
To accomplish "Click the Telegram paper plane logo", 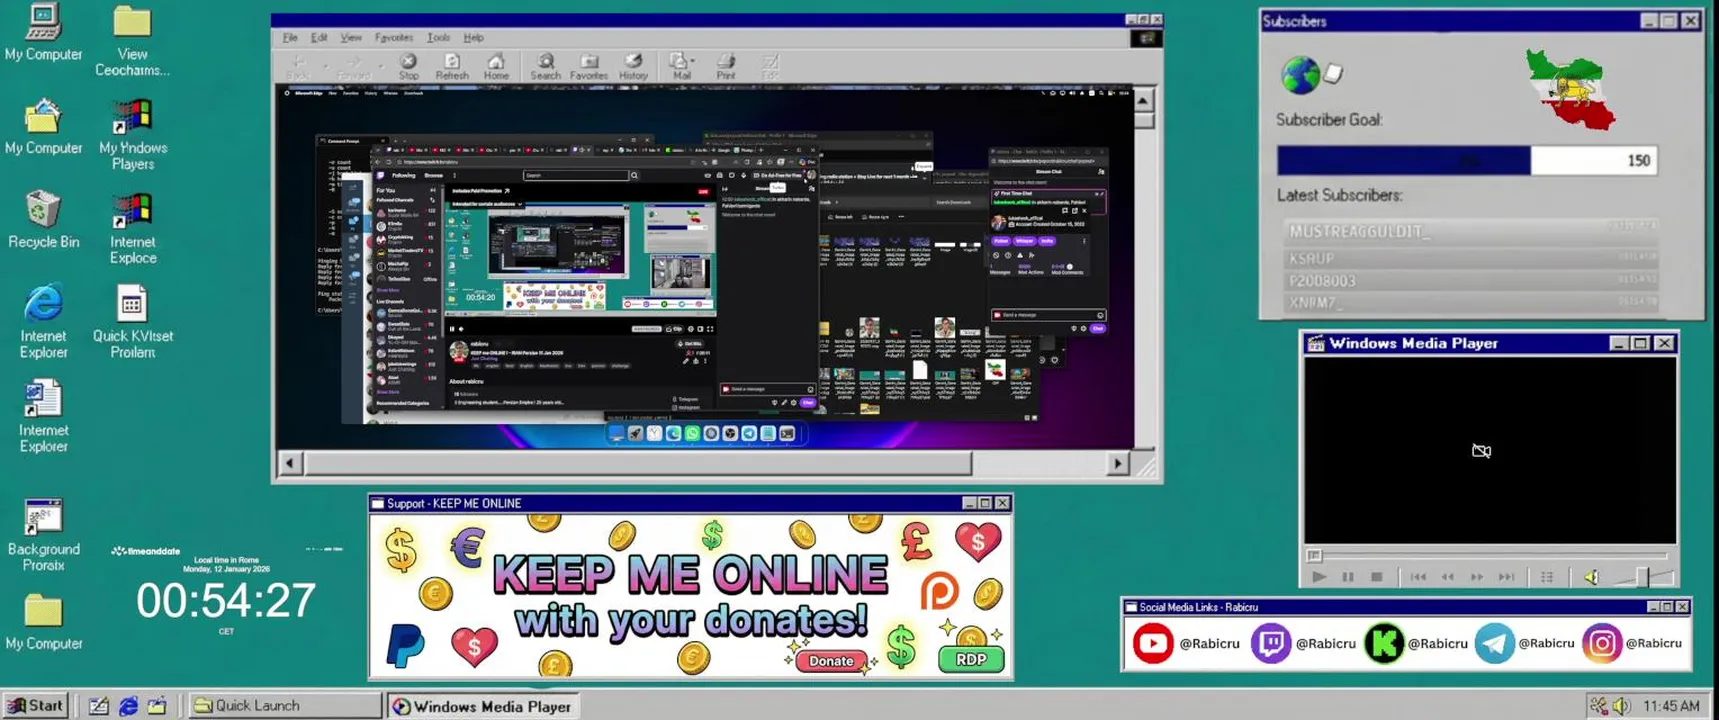I will [1494, 643].
